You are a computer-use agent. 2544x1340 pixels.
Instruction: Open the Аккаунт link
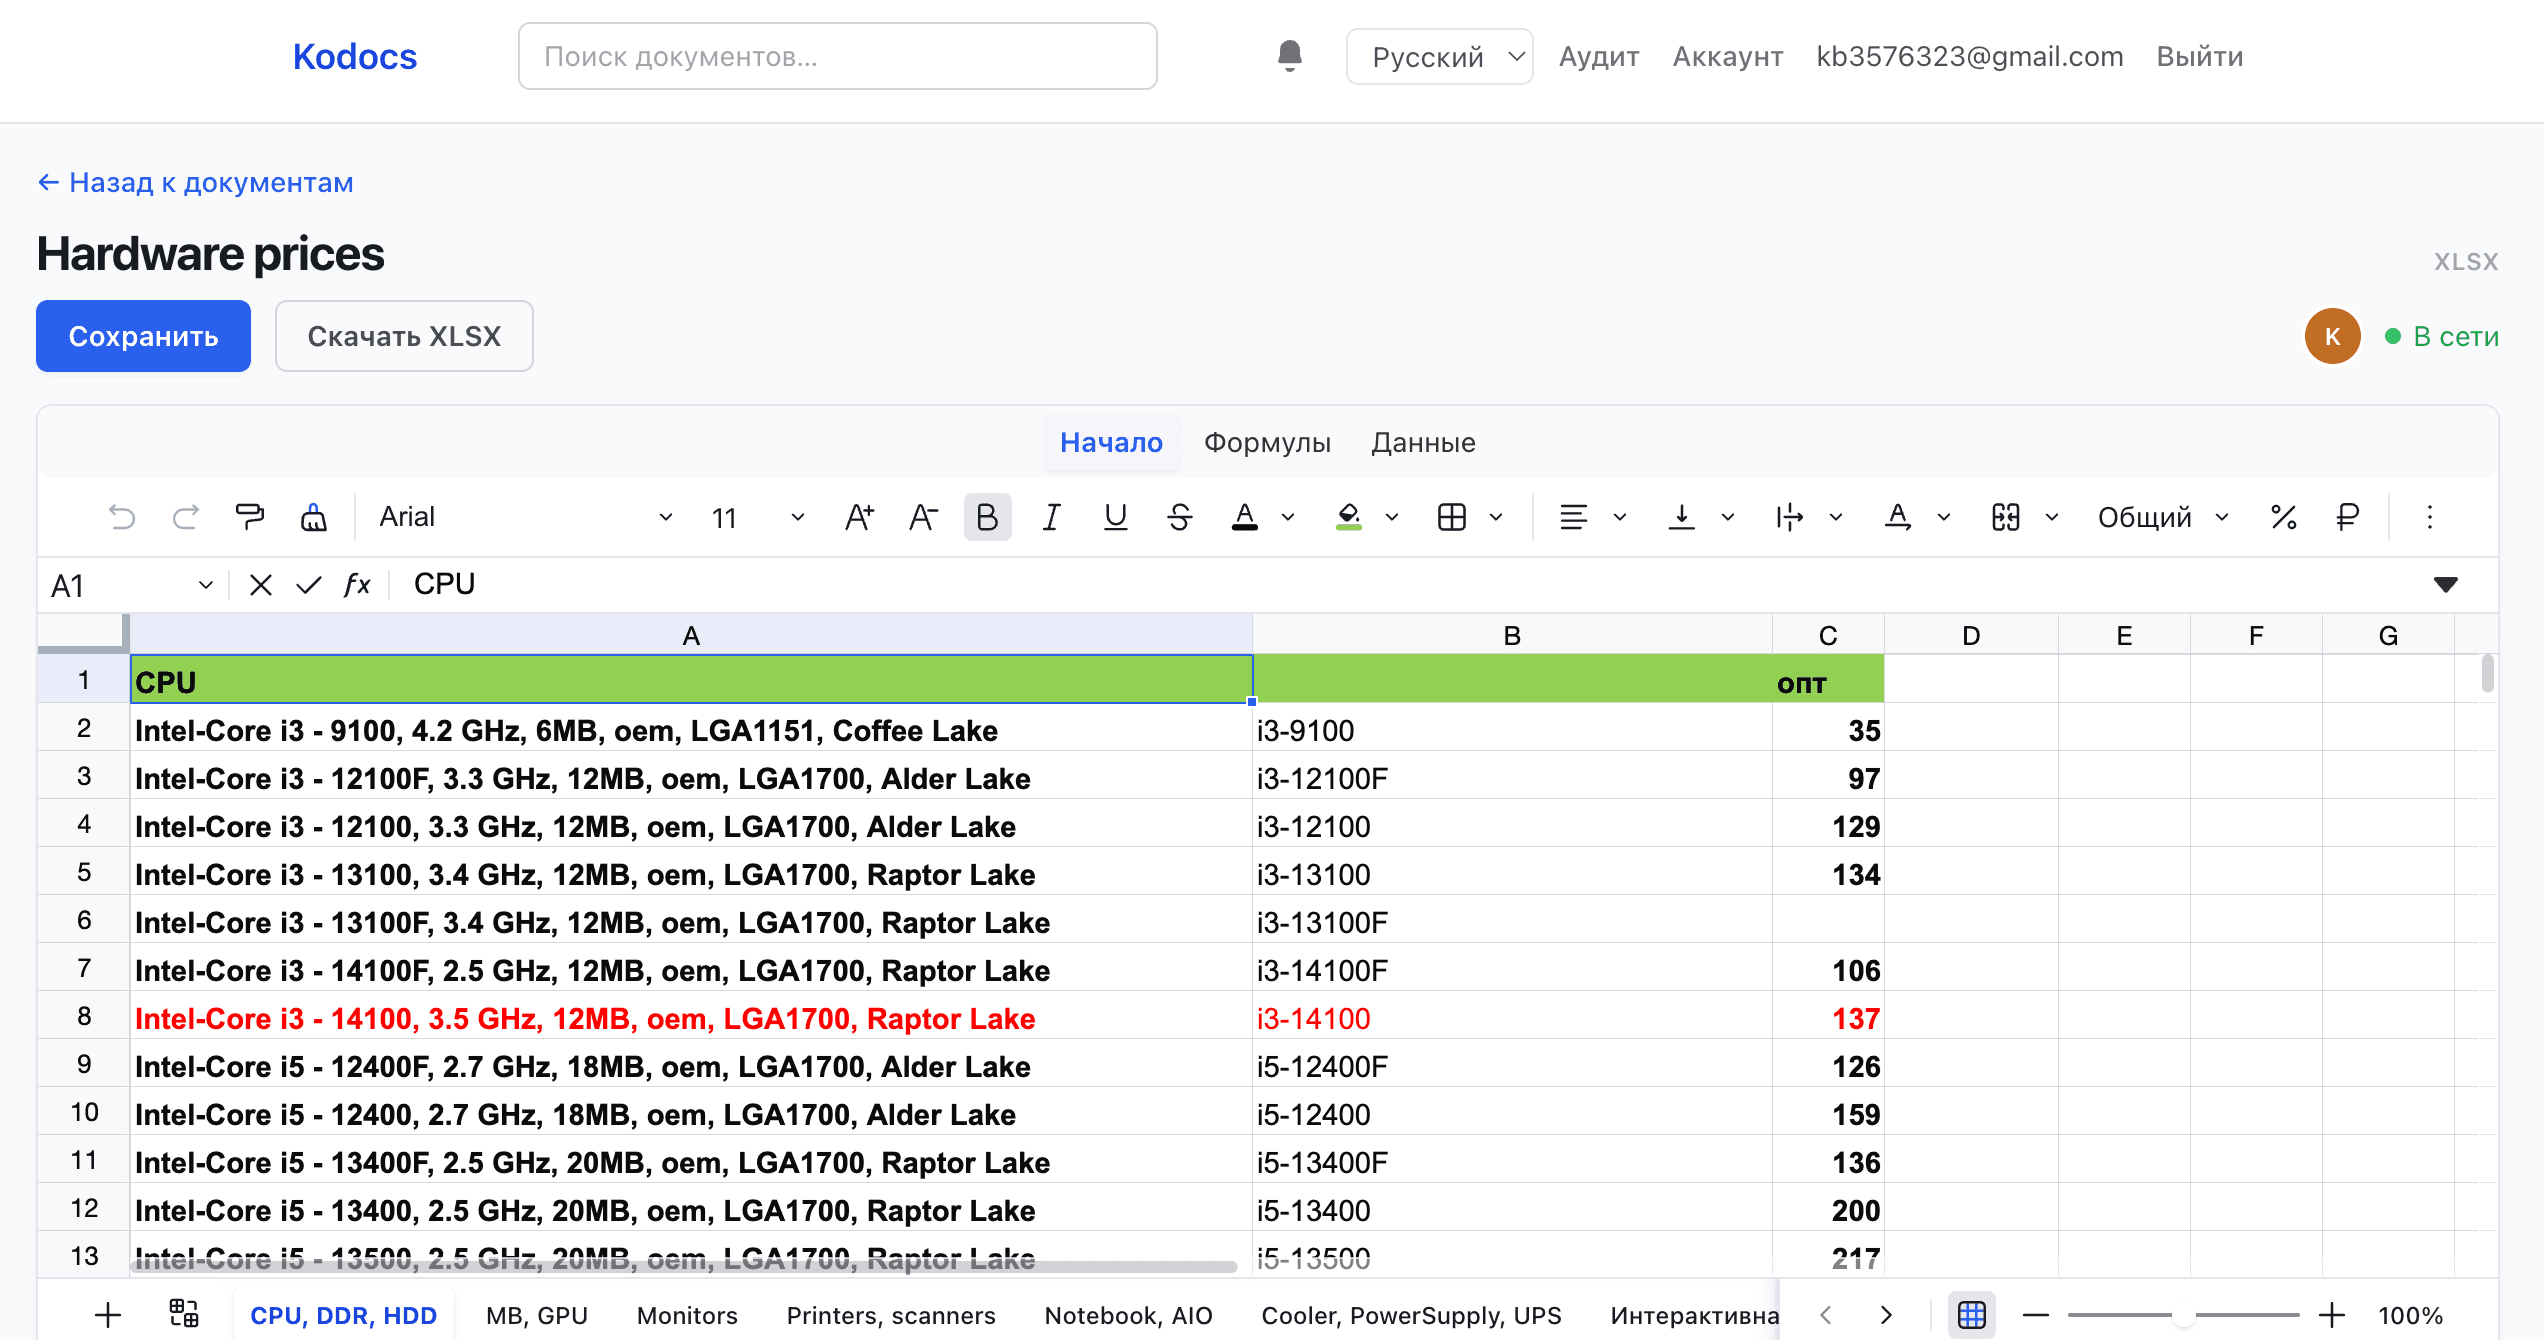tap(1728, 56)
